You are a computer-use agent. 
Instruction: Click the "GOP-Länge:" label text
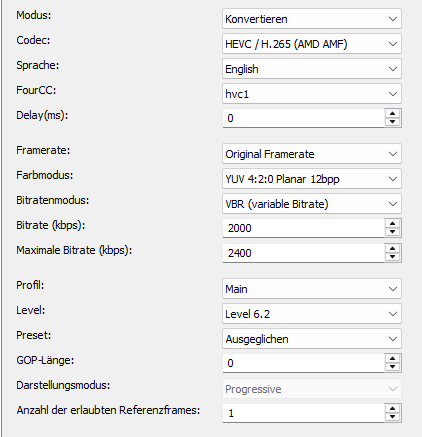(x=45, y=360)
